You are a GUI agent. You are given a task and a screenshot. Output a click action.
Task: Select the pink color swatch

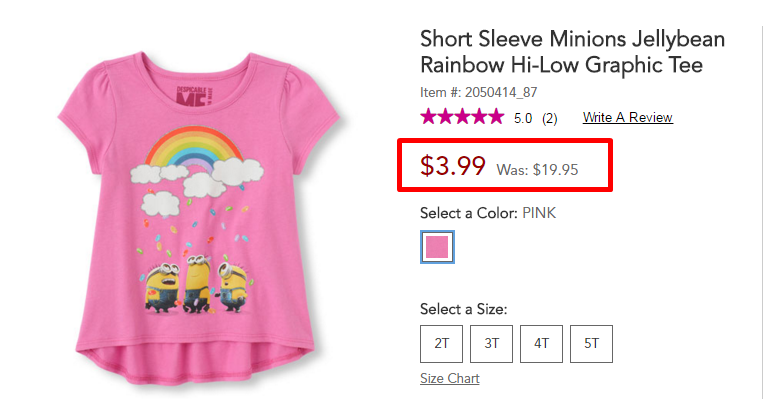click(437, 247)
